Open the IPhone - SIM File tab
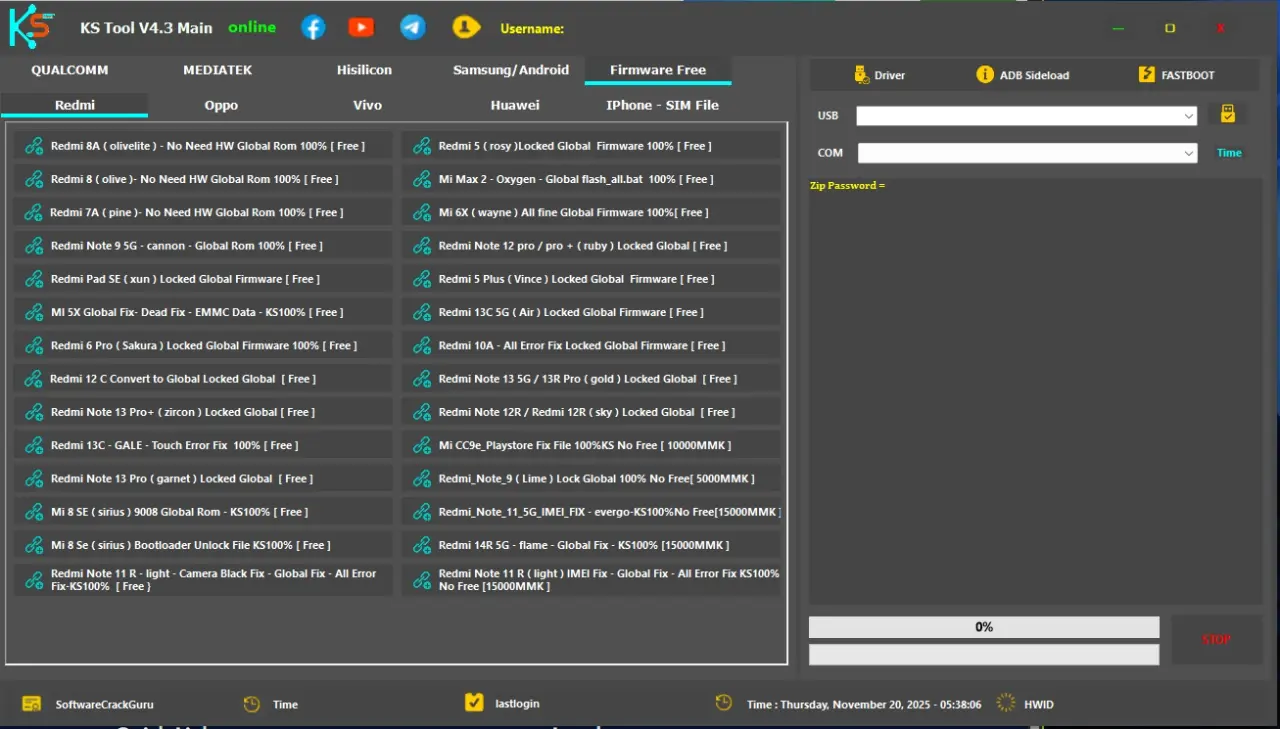 point(662,105)
